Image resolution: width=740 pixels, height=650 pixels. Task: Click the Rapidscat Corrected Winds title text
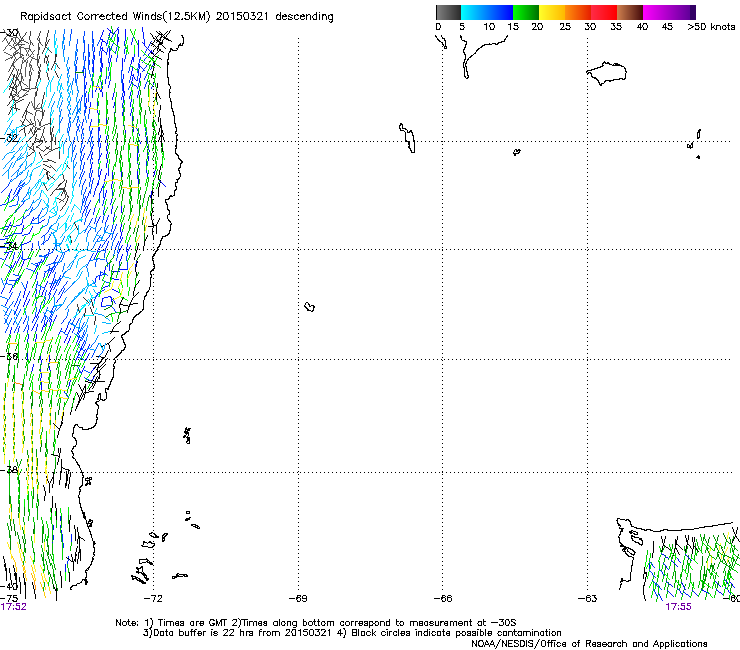(x=177, y=16)
